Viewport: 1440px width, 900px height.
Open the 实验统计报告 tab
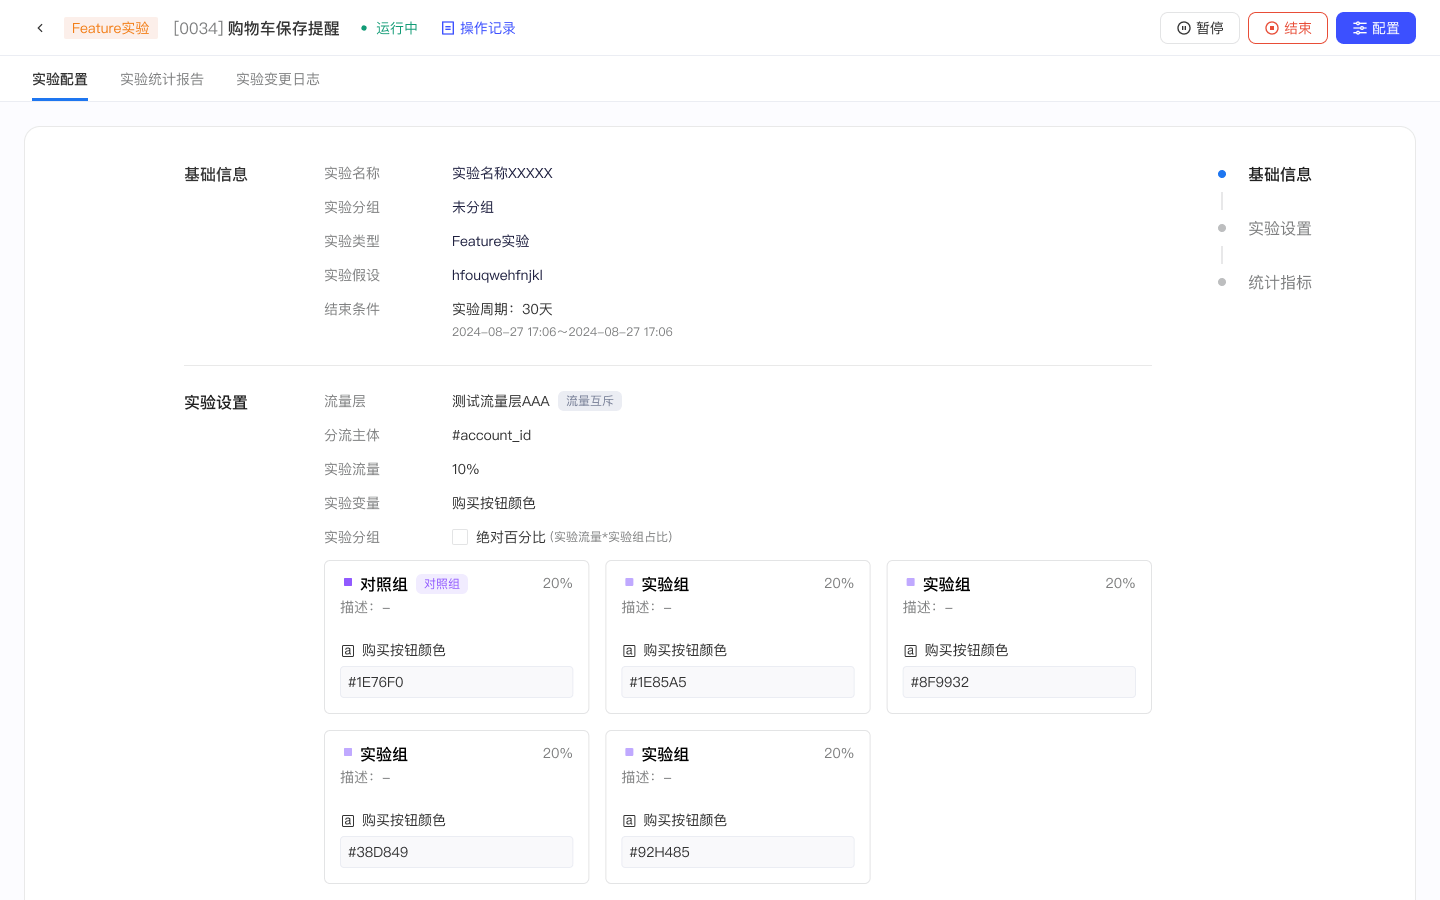click(x=162, y=79)
